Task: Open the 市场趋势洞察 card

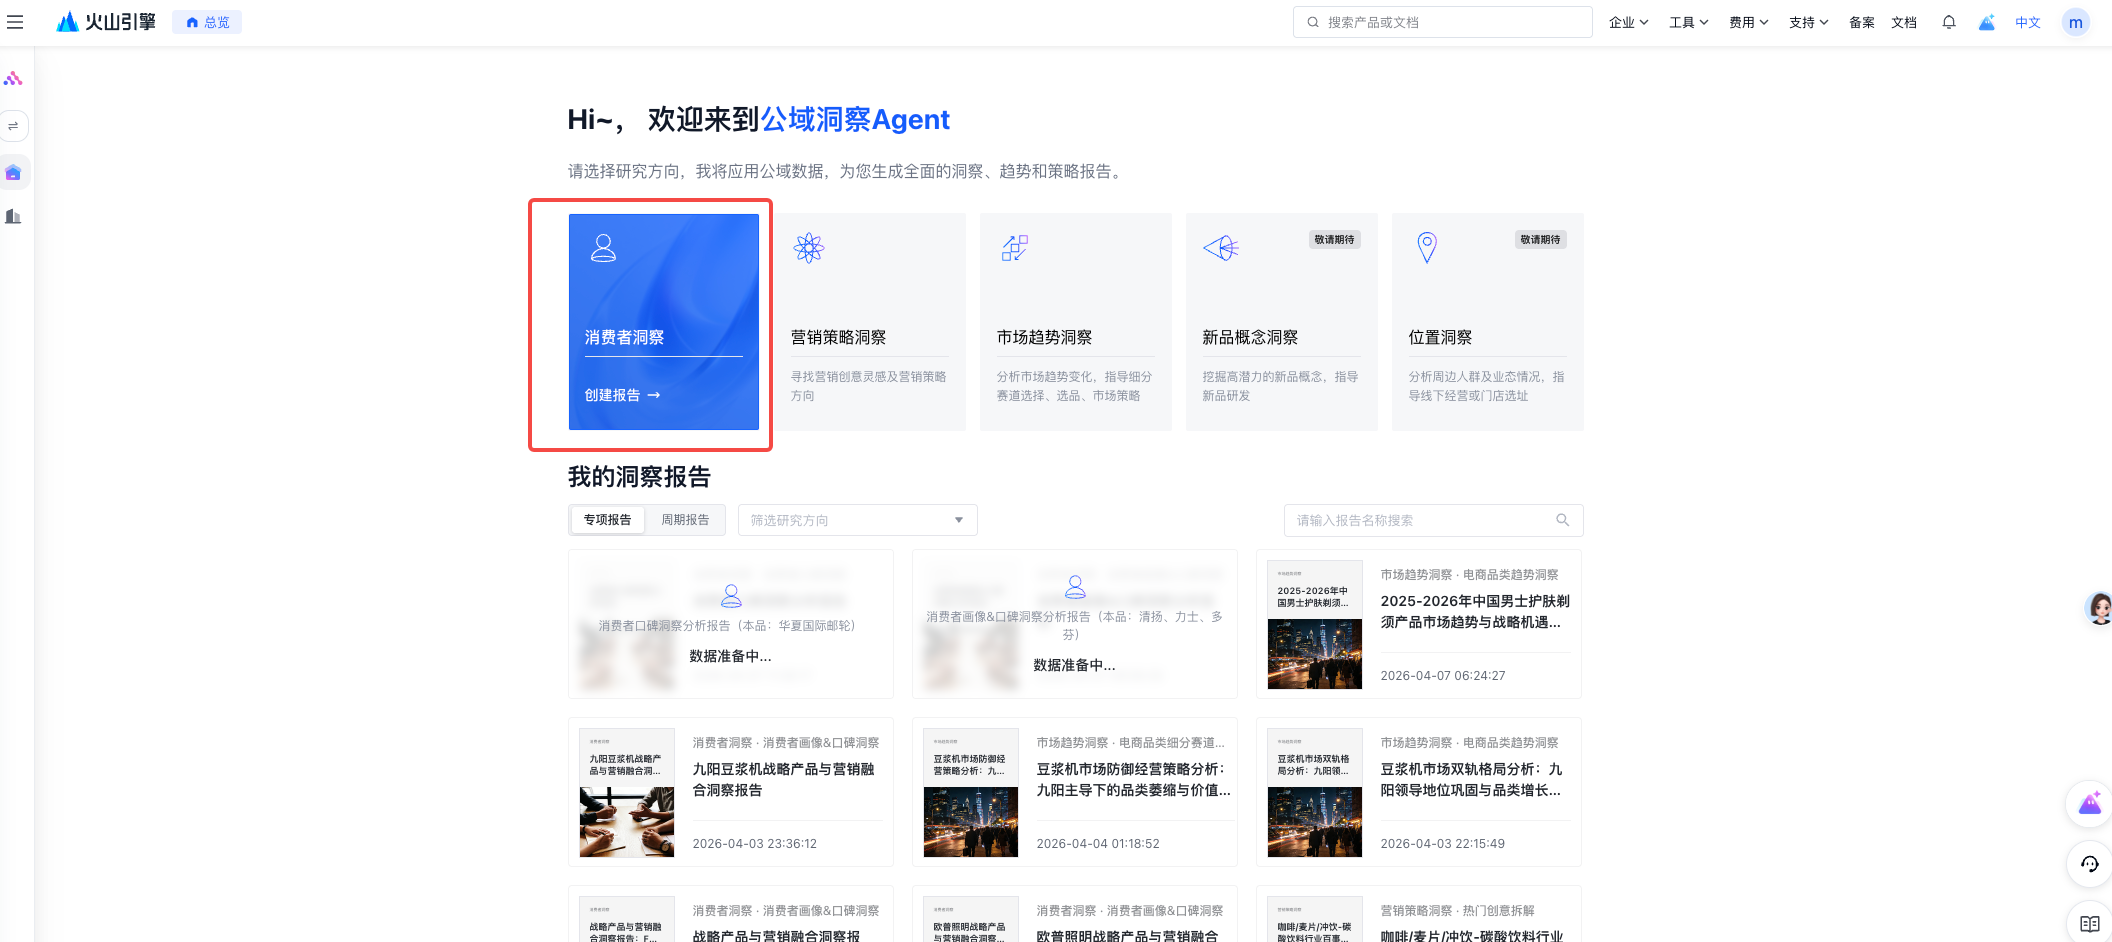Action: point(1076,322)
